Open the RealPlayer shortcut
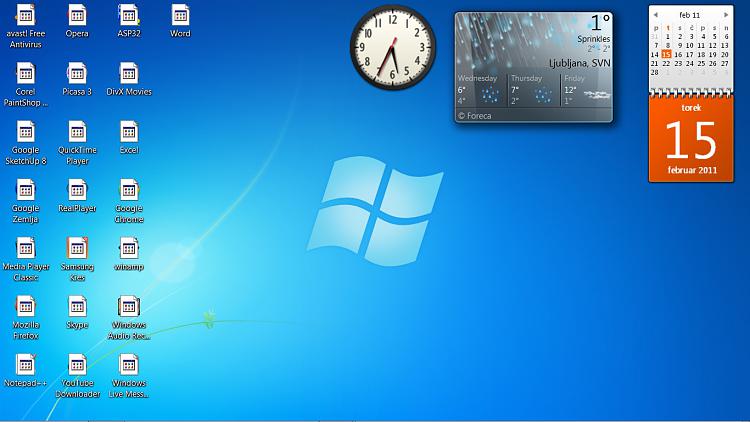 tap(77, 196)
